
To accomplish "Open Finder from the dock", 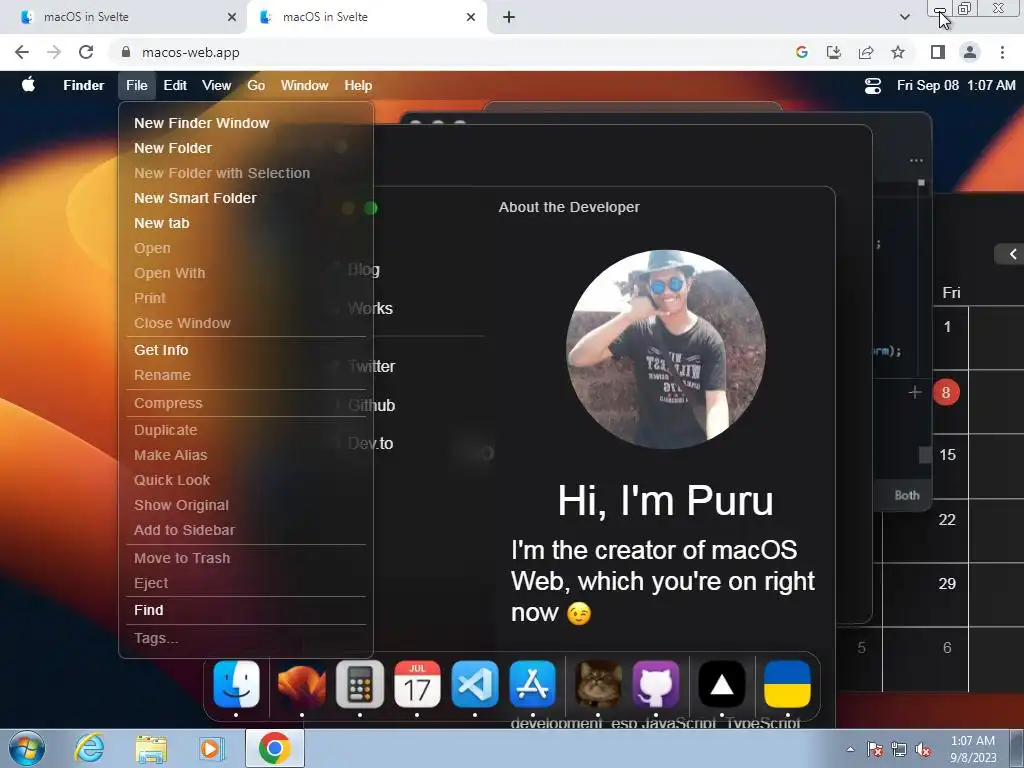I will 236,684.
